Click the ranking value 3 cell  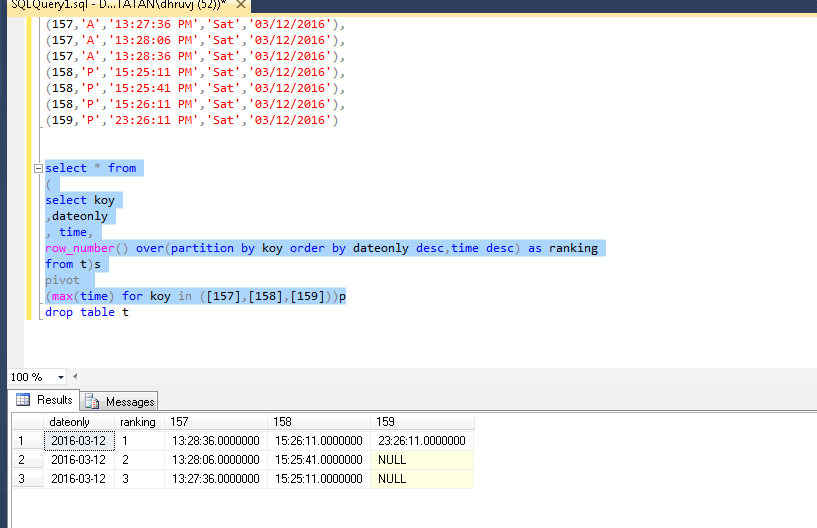click(x=140, y=478)
